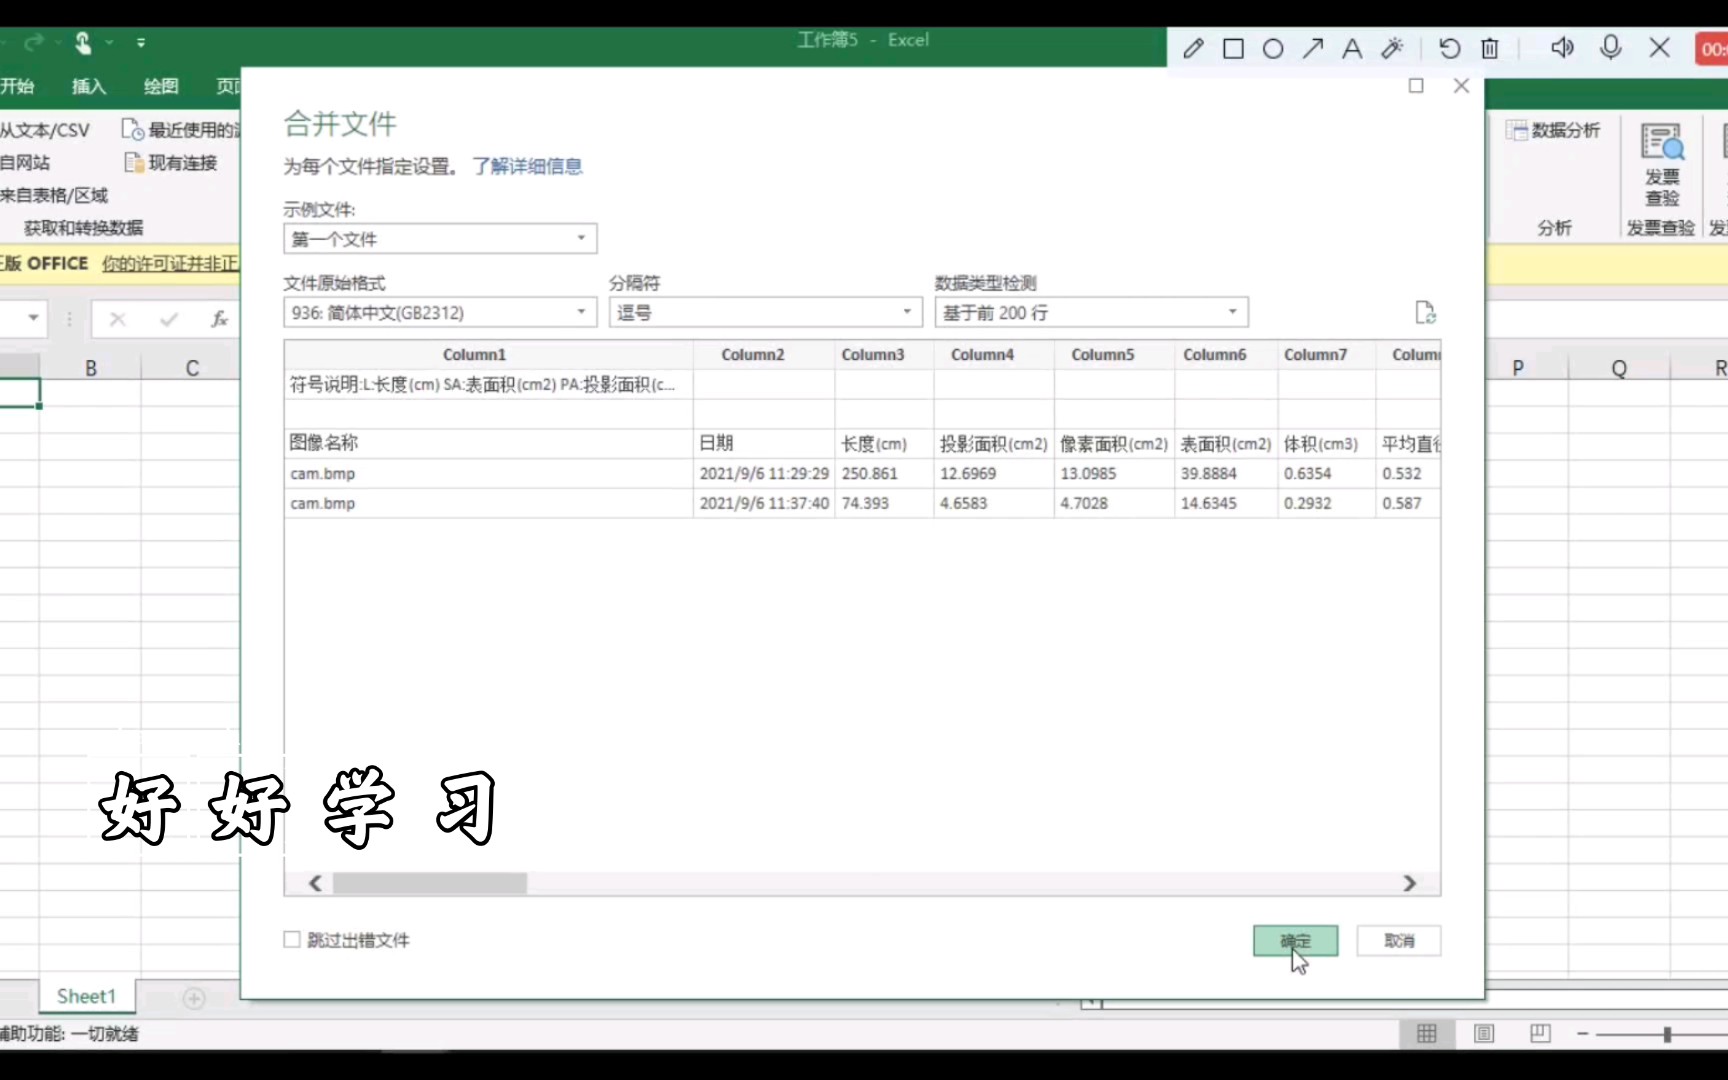This screenshot has width=1728, height=1080.
Task: Undo the last annotation
Action: click(1449, 48)
